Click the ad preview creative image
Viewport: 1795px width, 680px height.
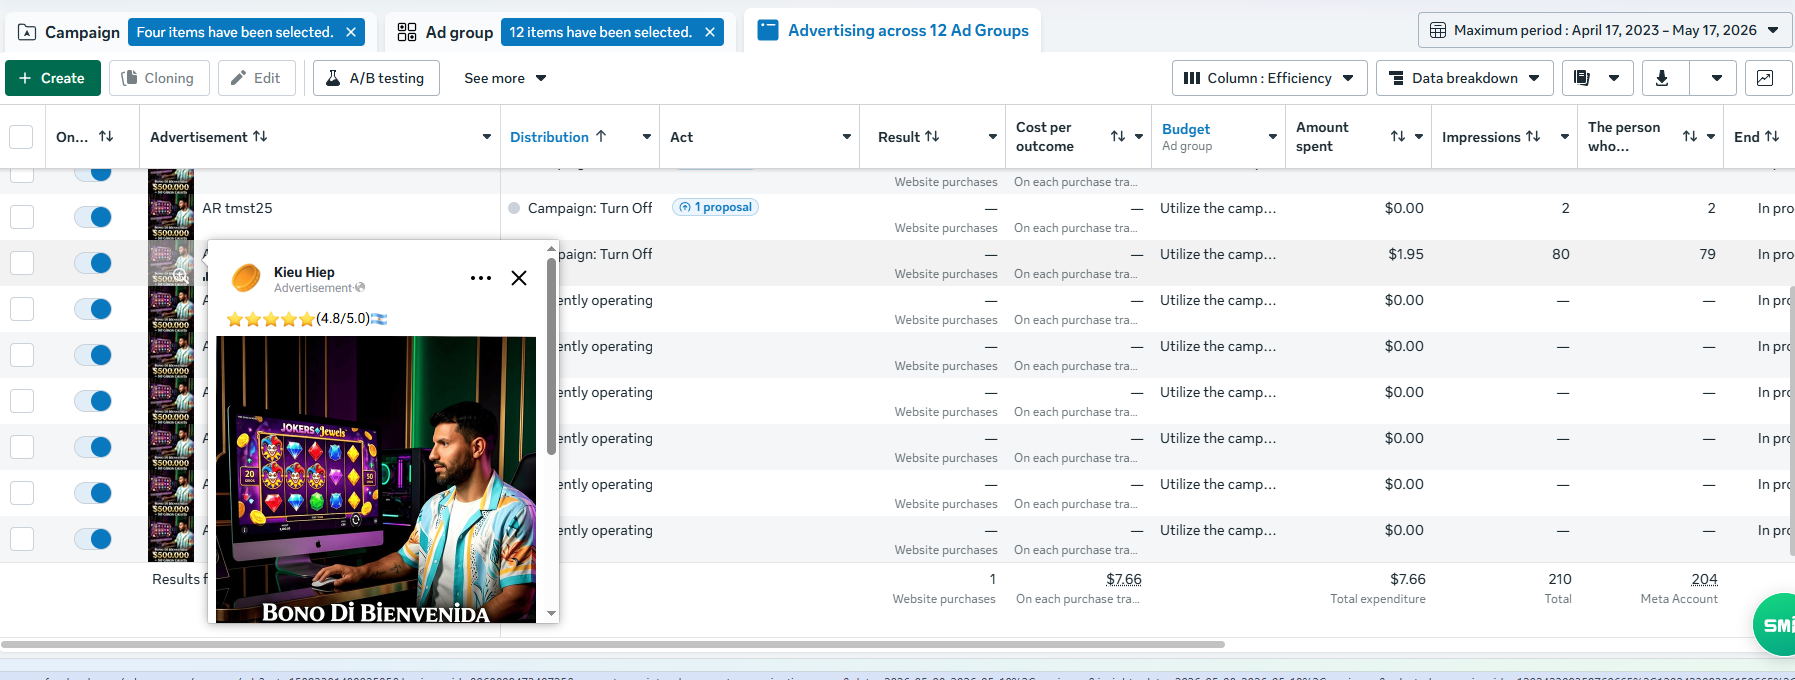[376, 479]
